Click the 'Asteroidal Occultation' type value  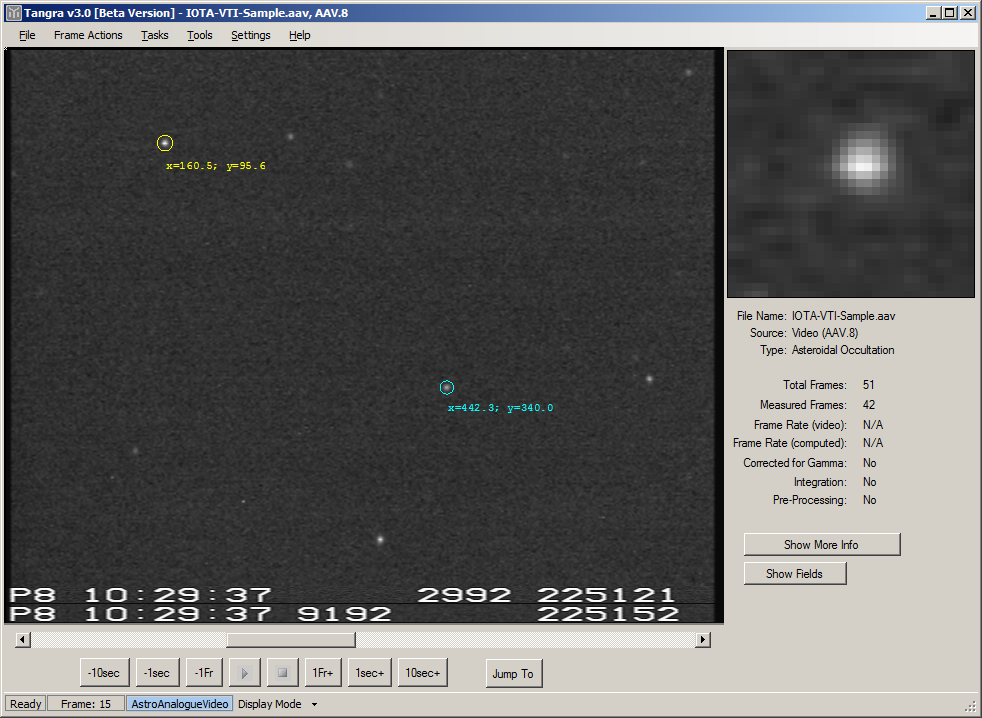click(843, 350)
